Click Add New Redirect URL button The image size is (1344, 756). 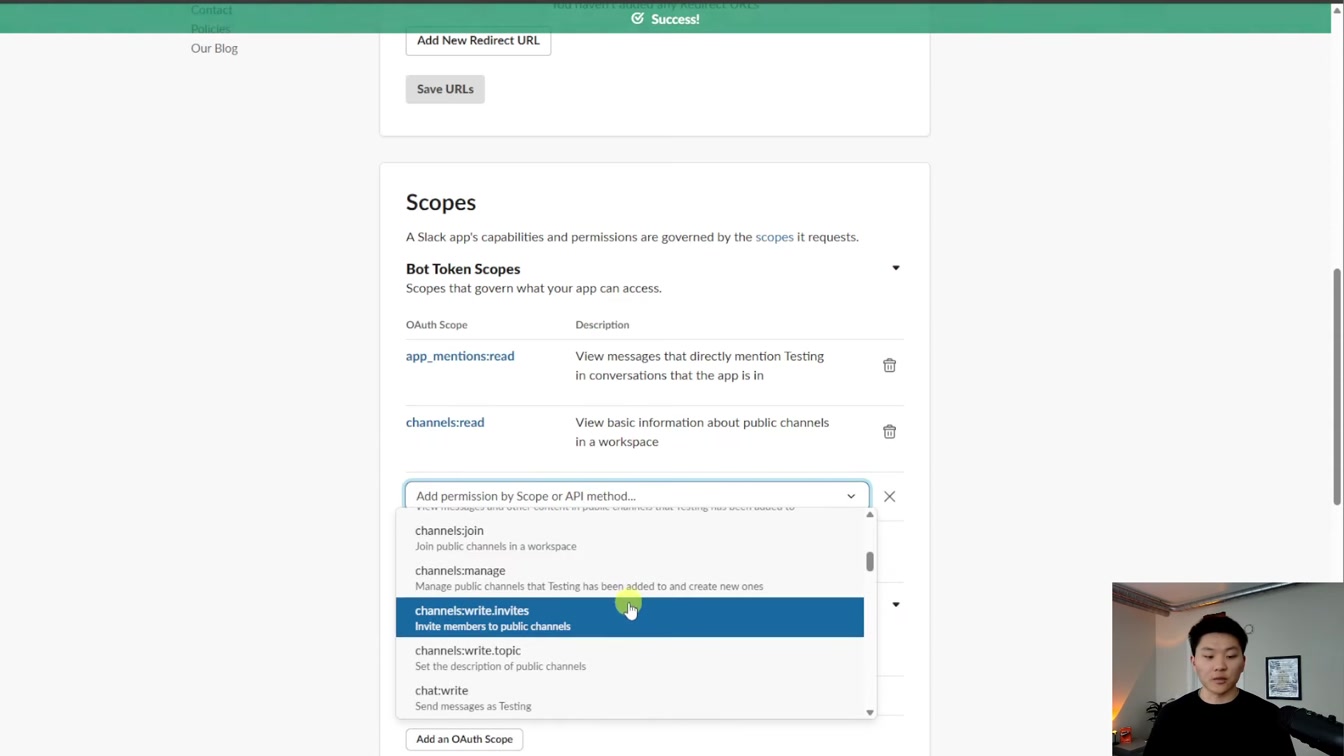tap(478, 40)
